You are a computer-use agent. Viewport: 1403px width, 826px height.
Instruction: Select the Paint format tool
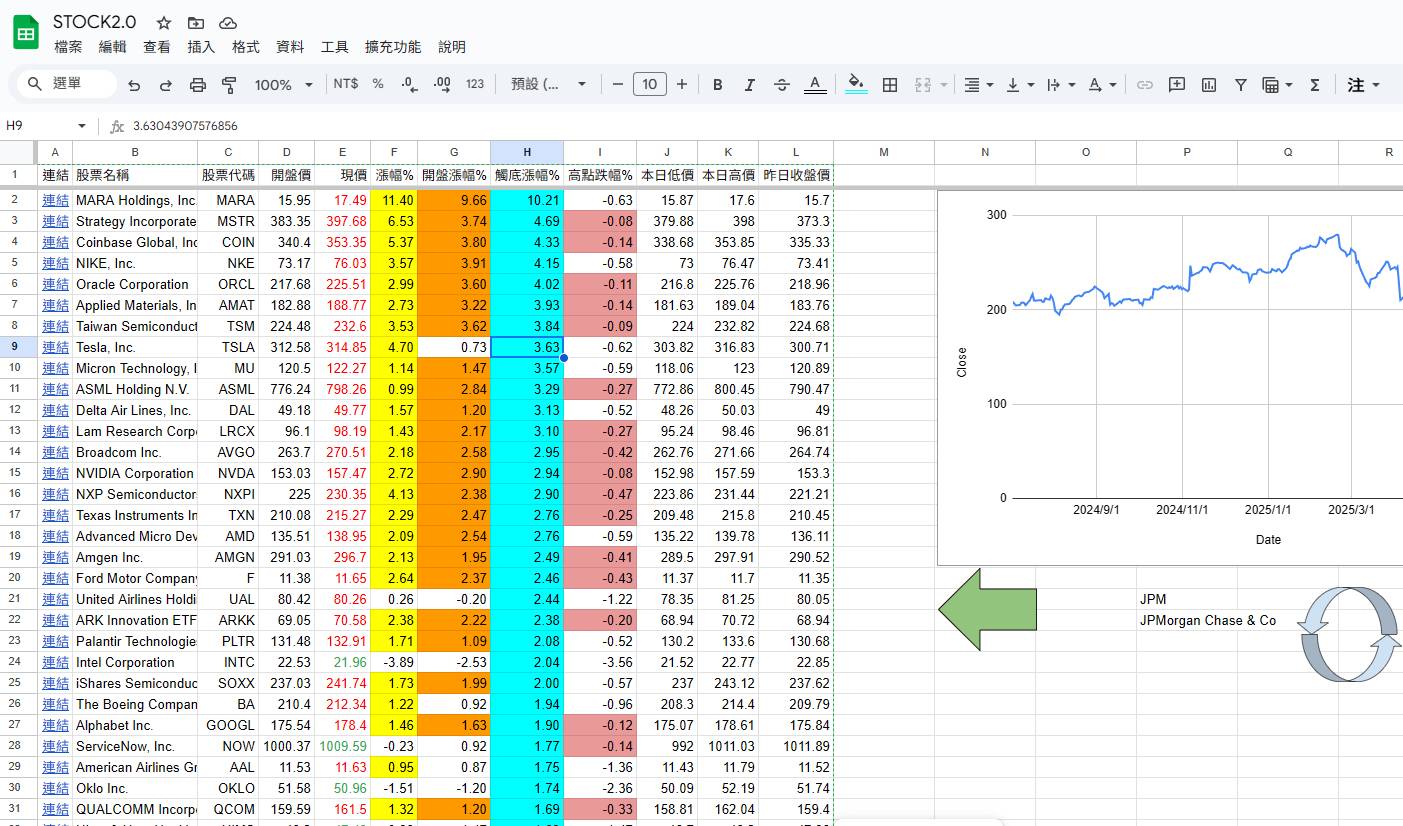(229, 85)
